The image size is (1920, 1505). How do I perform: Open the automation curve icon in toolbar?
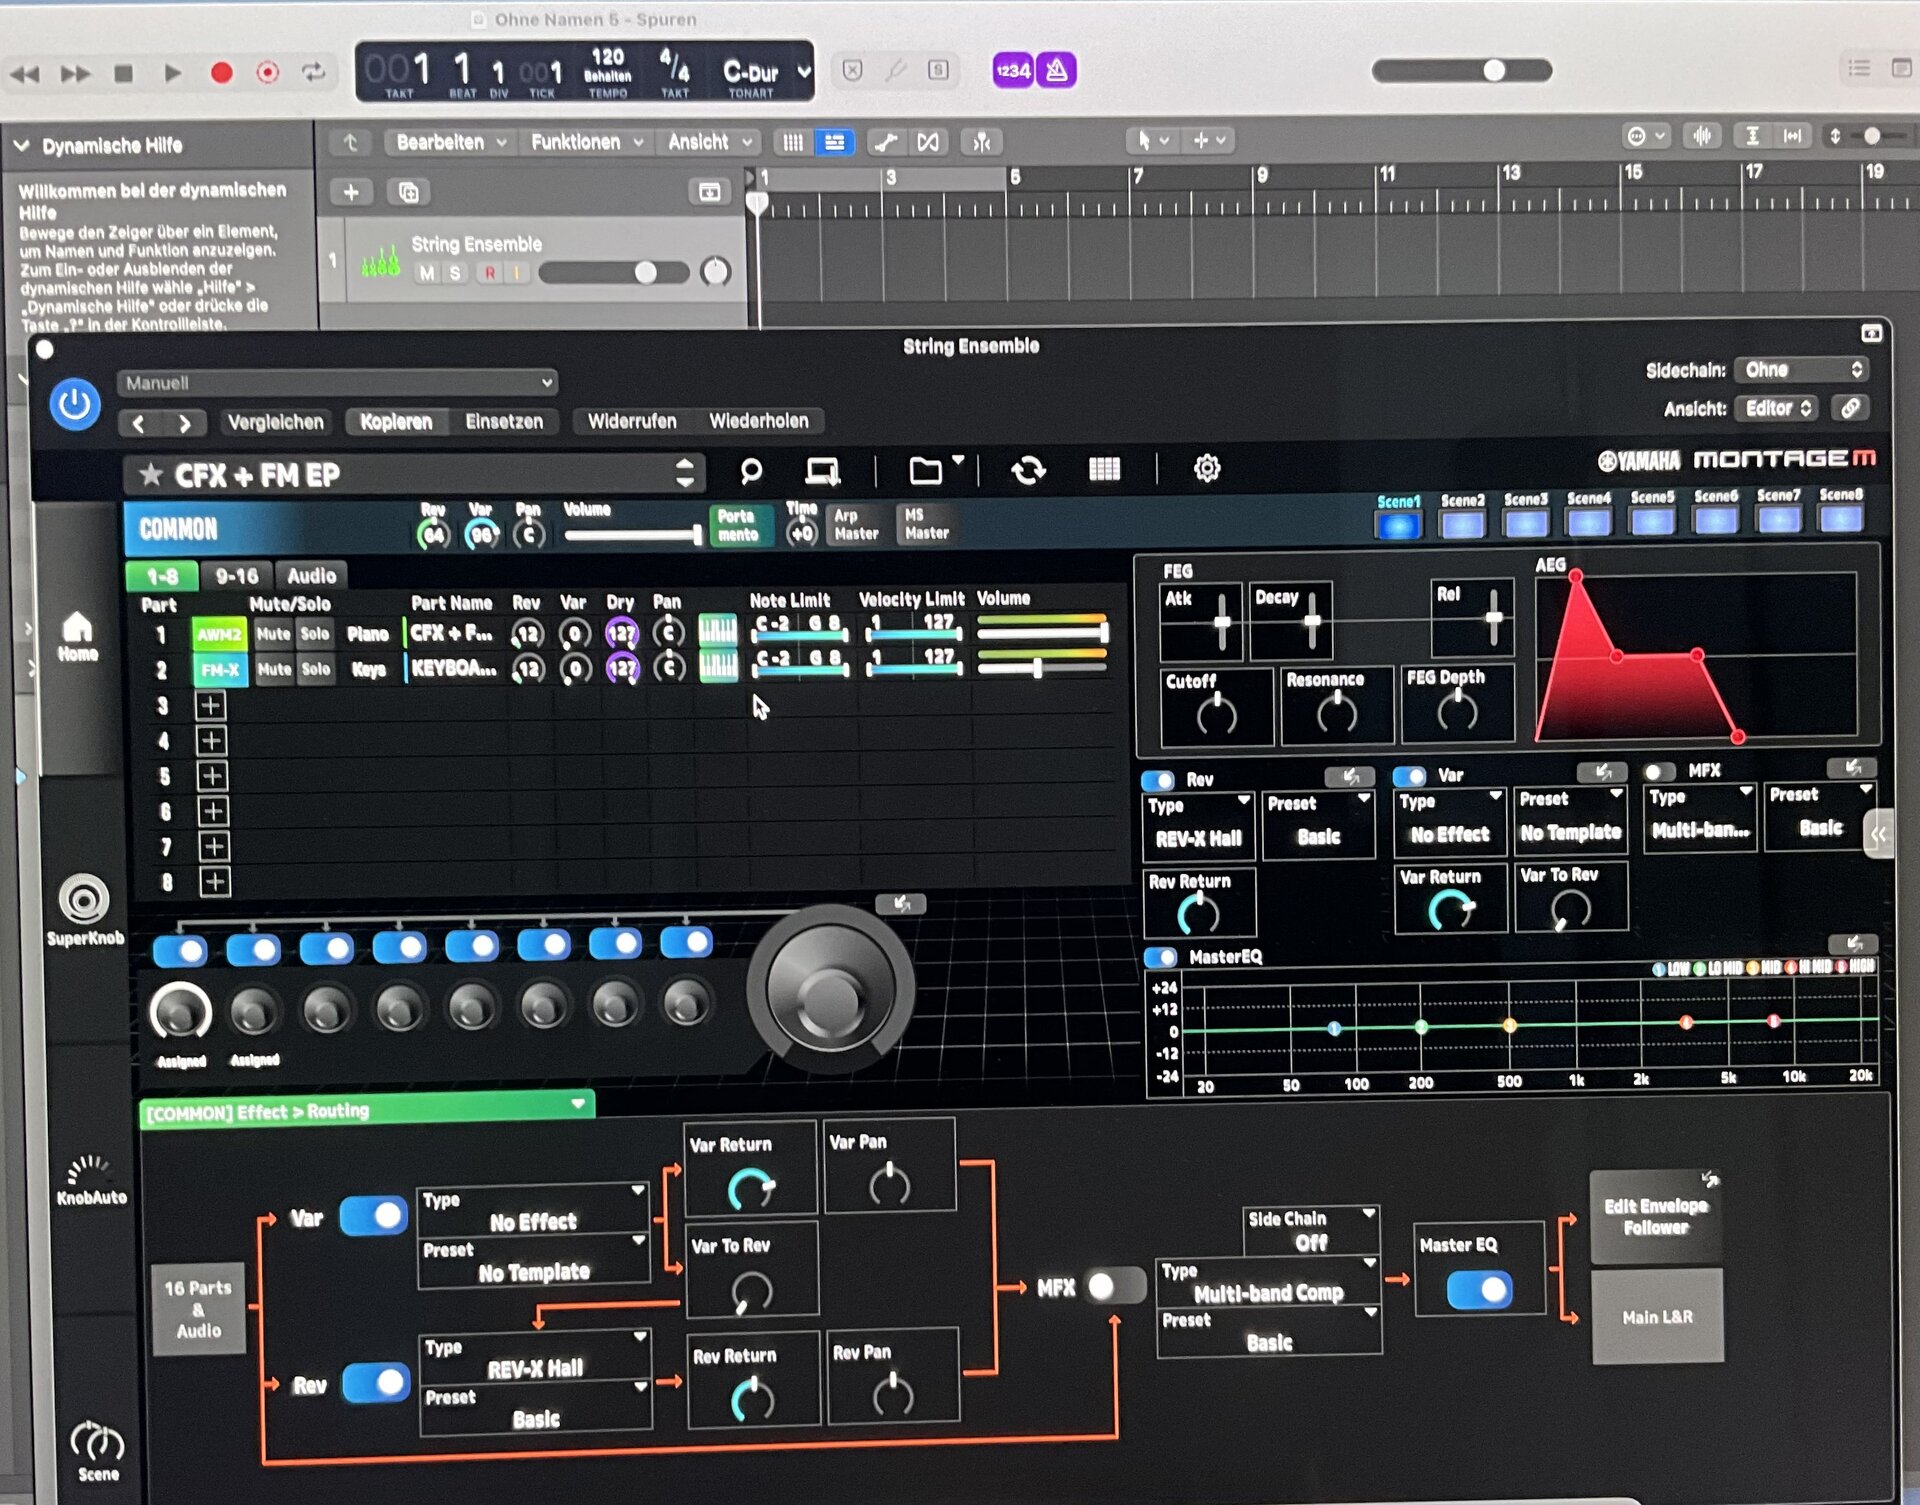coord(885,142)
